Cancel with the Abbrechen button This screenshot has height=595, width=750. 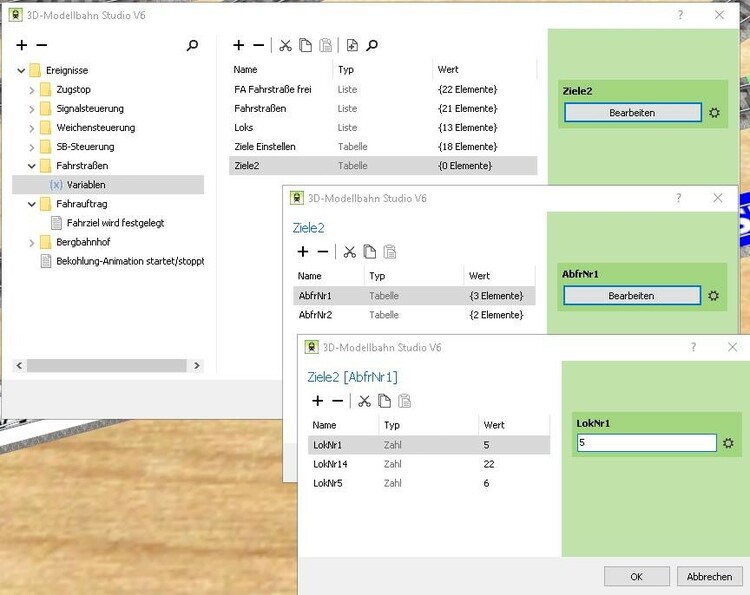click(709, 576)
